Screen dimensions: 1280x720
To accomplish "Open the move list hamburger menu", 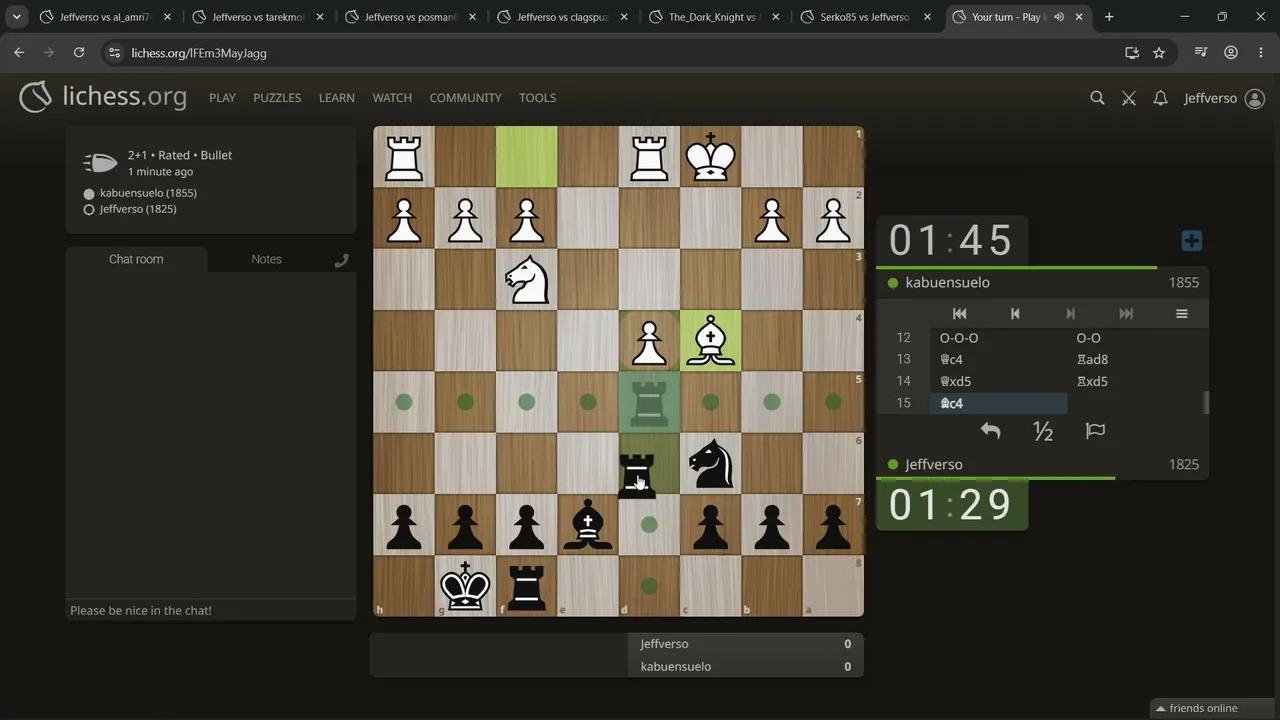I will 1181,314.
